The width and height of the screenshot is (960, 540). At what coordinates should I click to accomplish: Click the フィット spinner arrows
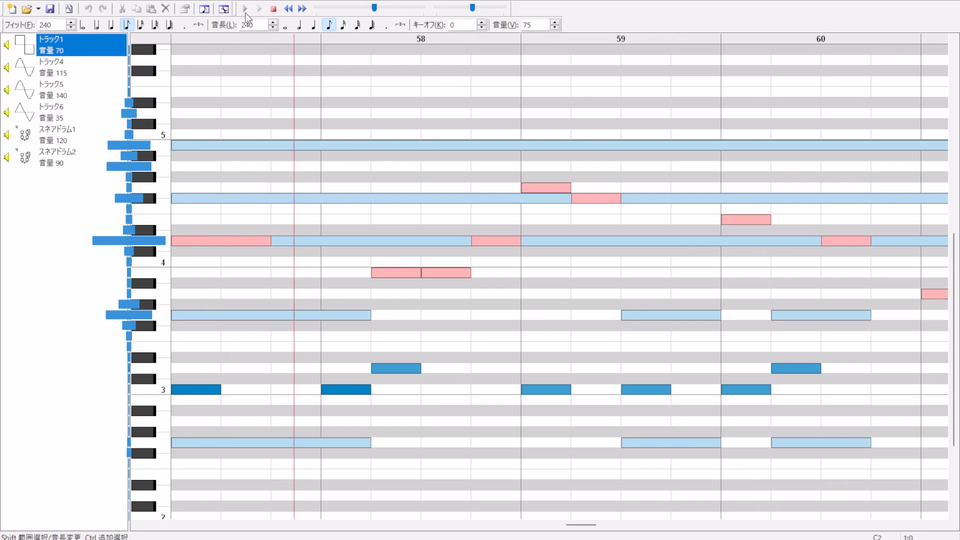(71, 24)
